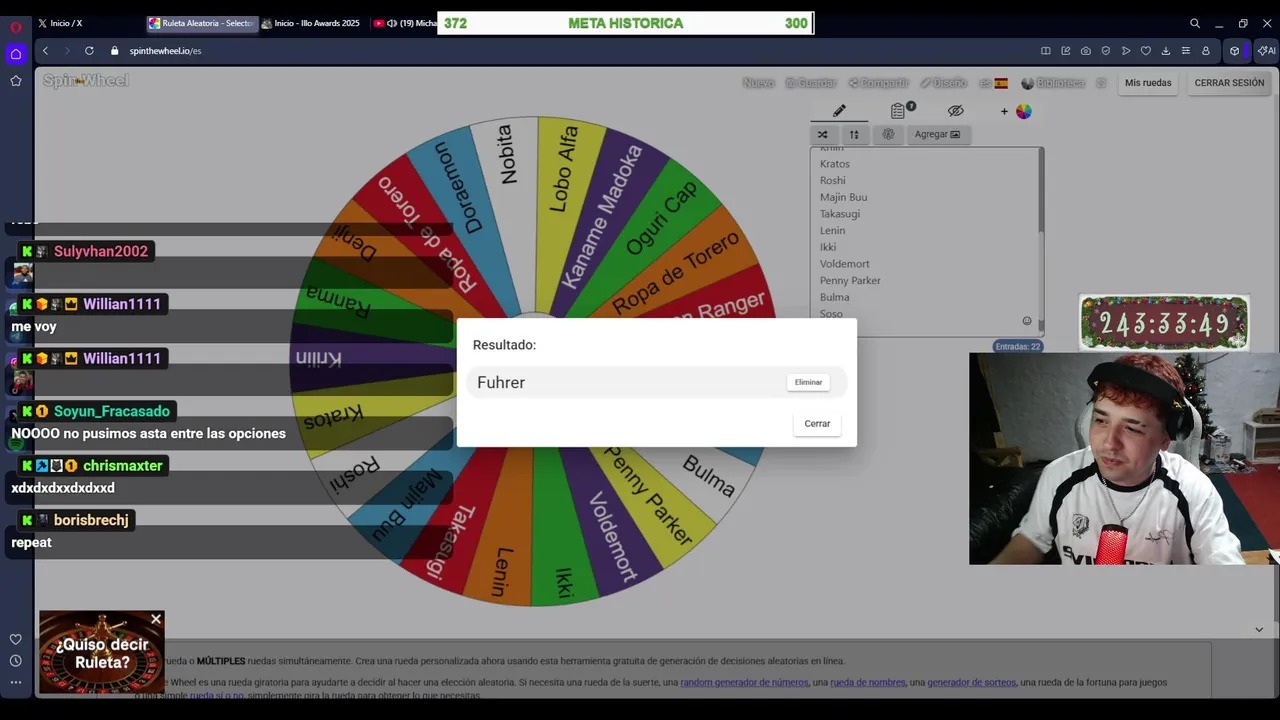Click CERRAR SESIÓN button
The image size is (1280, 720).
pyautogui.click(x=1229, y=83)
